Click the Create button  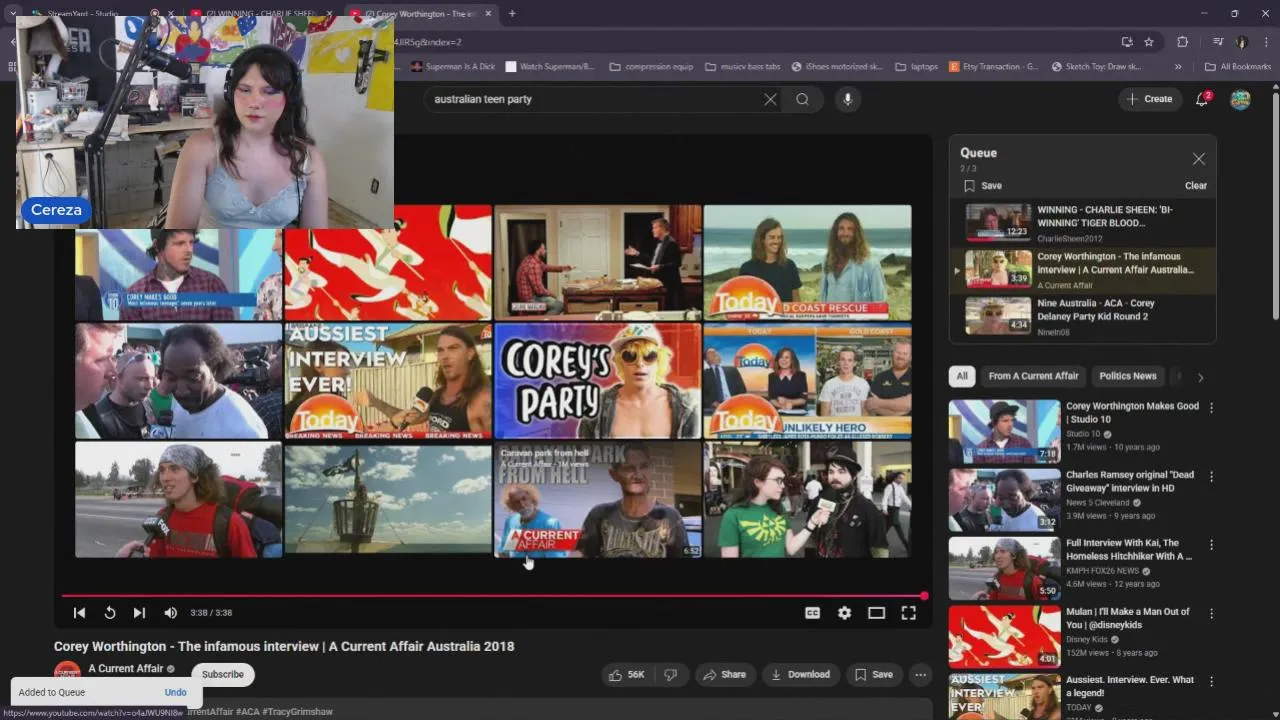click(x=1150, y=99)
